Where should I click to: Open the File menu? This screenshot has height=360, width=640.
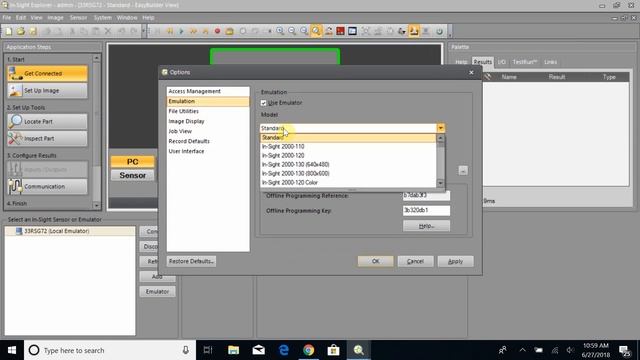tap(7, 18)
